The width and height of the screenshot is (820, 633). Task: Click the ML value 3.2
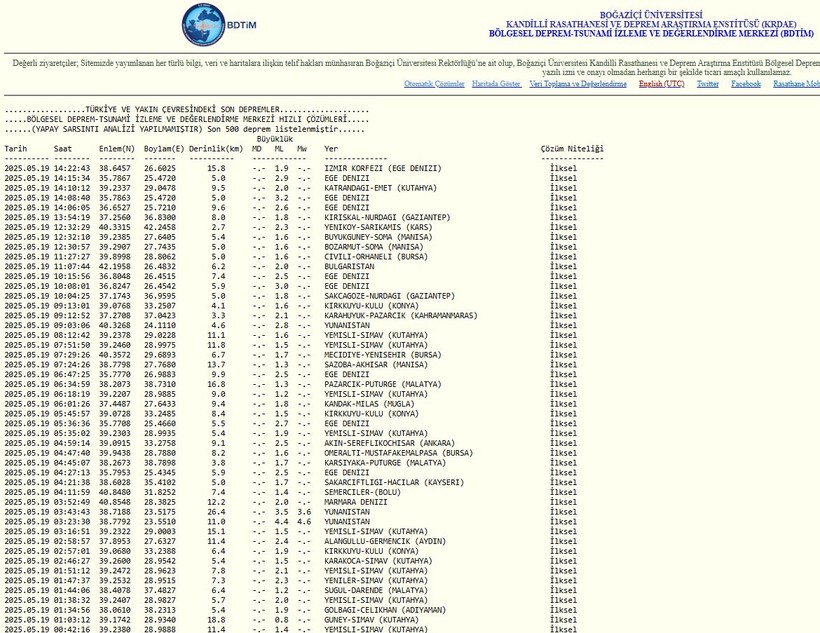coord(281,198)
